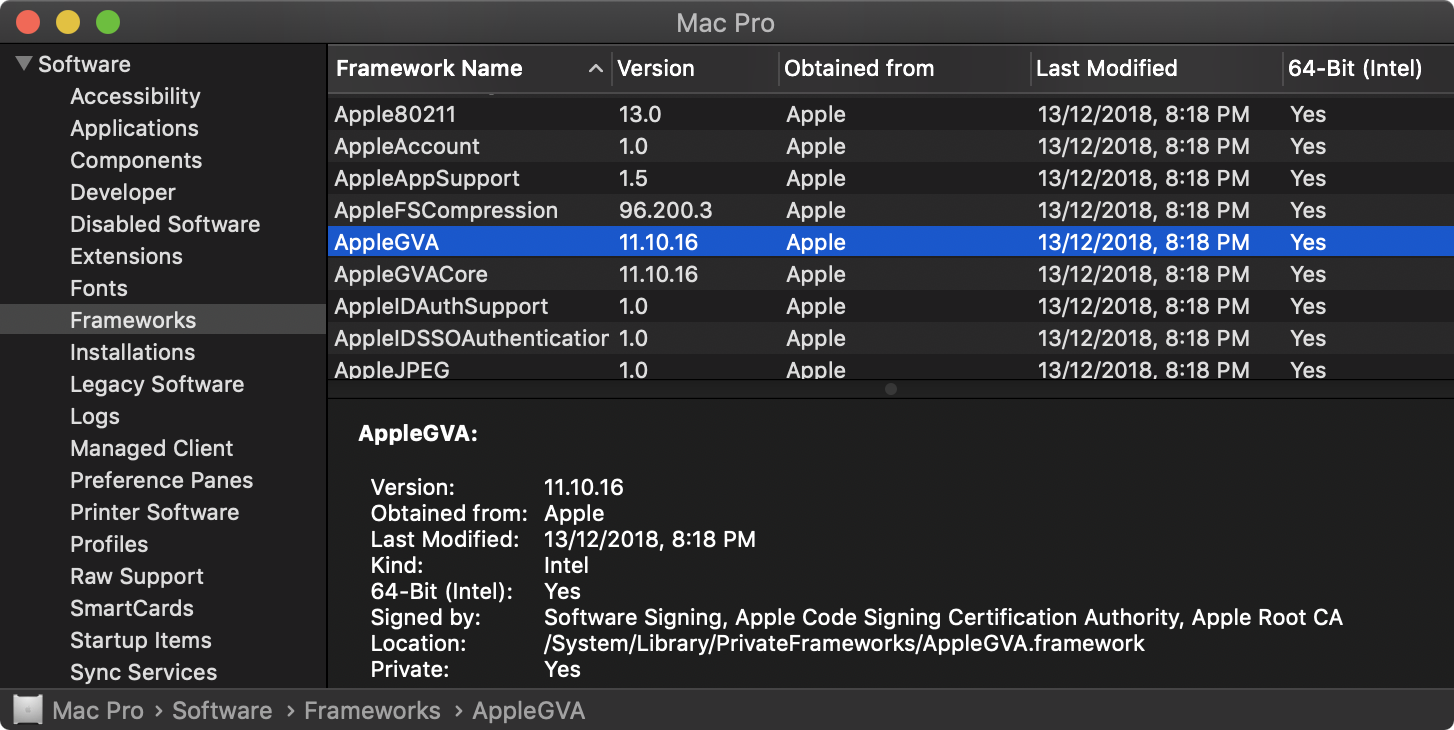This screenshot has width=1454, height=730.
Task: Open Disabled Software in the sidebar
Action: tap(165, 224)
